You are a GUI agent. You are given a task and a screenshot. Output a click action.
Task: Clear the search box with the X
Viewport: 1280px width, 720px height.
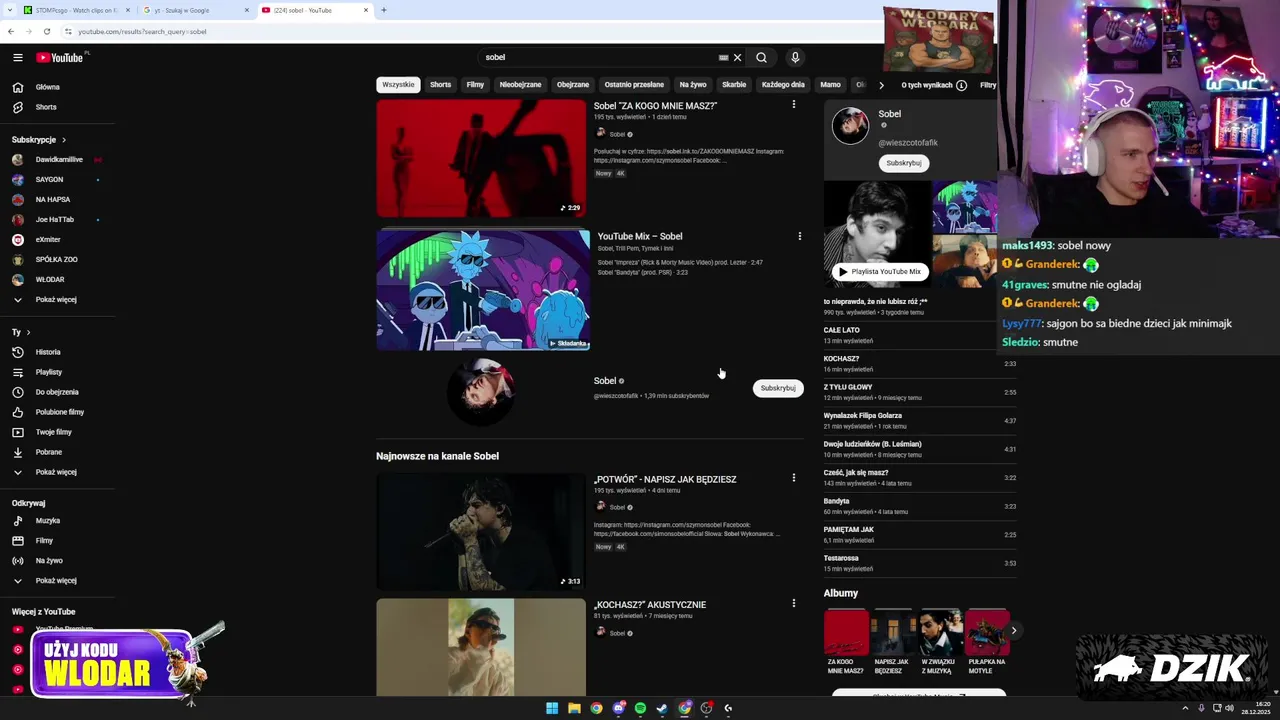pos(737,57)
